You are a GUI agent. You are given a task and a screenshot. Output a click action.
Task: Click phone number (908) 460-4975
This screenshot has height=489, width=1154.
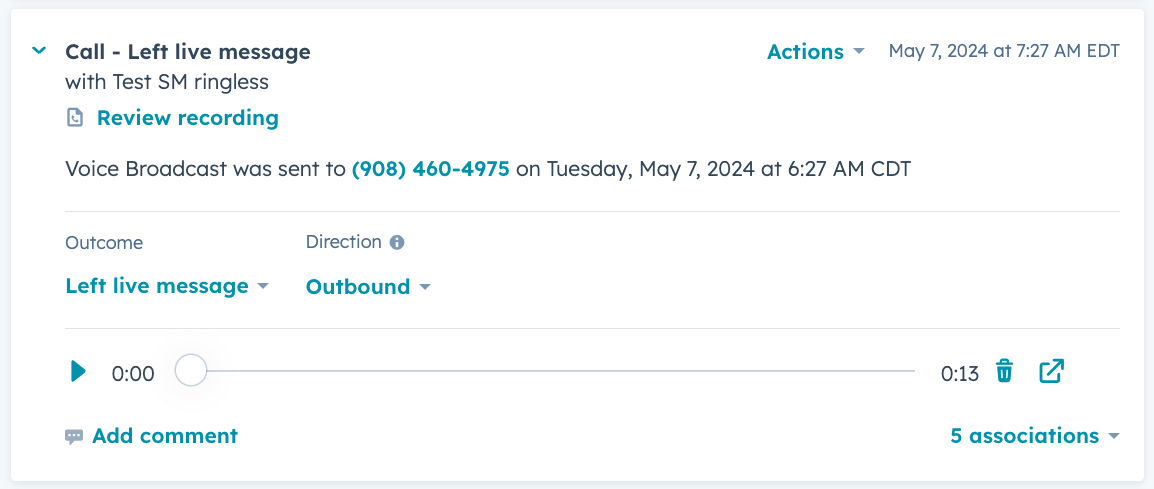[431, 169]
